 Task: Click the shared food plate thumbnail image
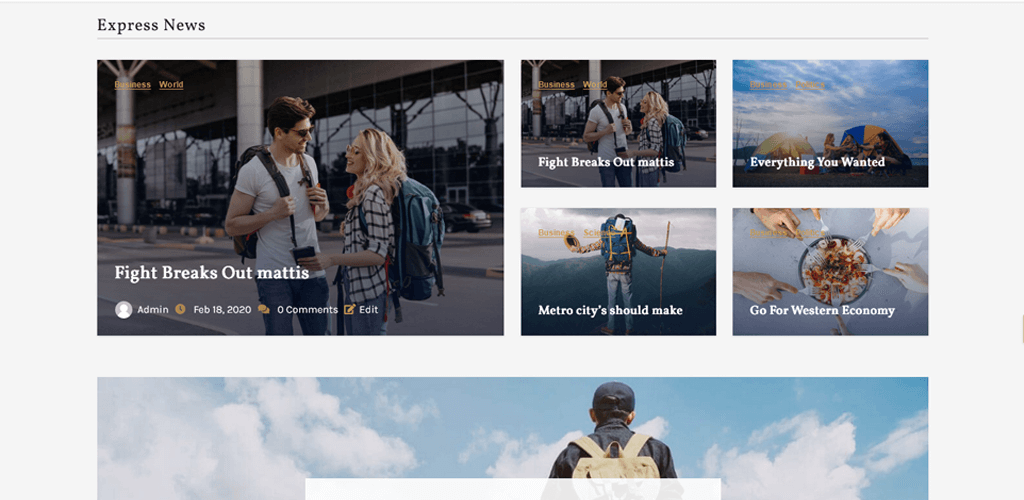tap(830, 272)
